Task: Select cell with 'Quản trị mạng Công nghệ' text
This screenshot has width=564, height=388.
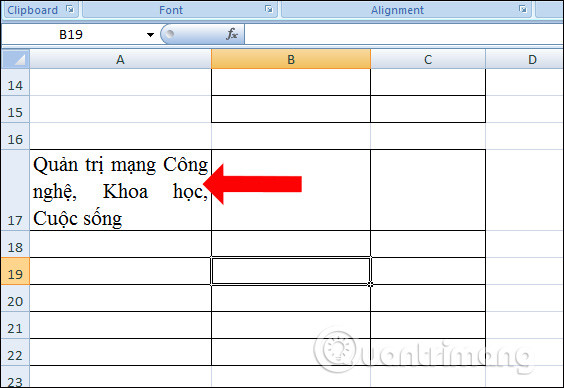Action: [120, 190]
